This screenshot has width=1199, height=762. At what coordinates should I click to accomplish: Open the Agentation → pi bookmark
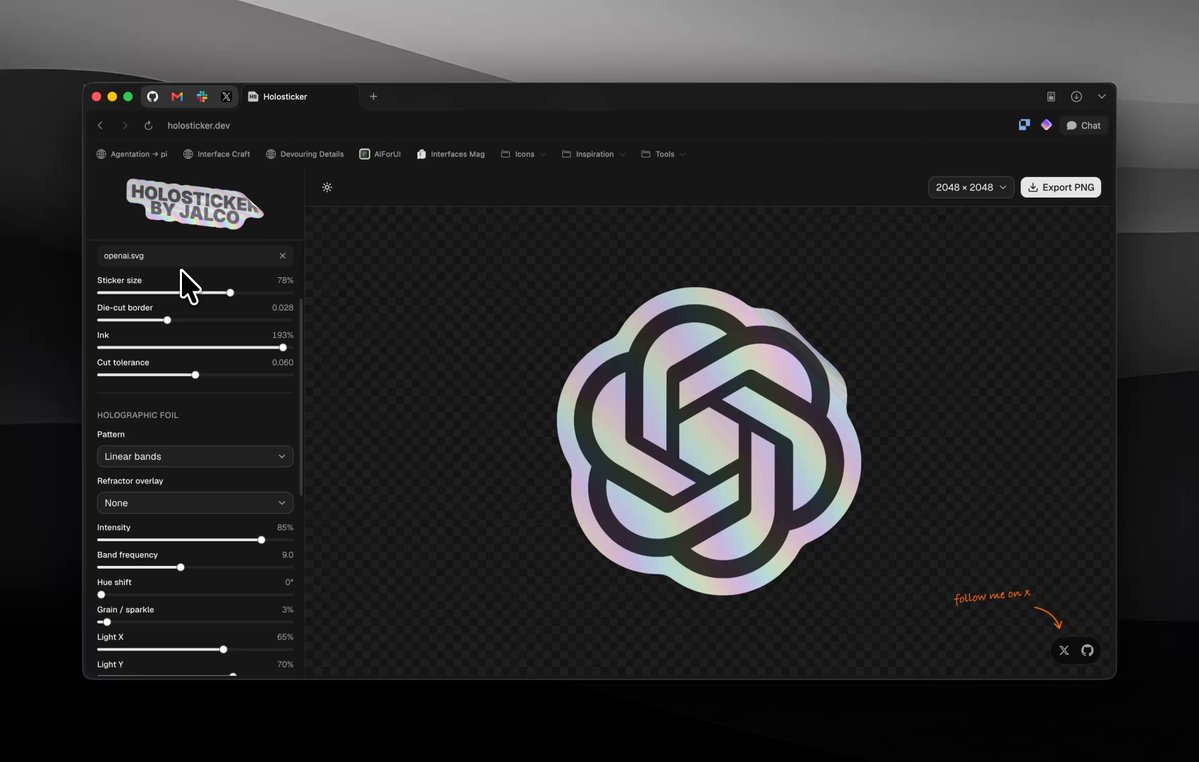[x=132, y=154]
